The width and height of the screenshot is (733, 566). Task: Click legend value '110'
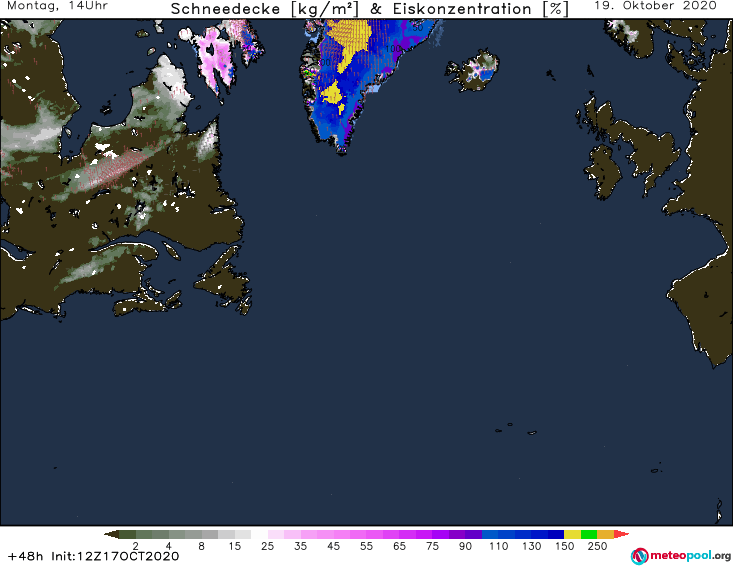click(498, 546)
